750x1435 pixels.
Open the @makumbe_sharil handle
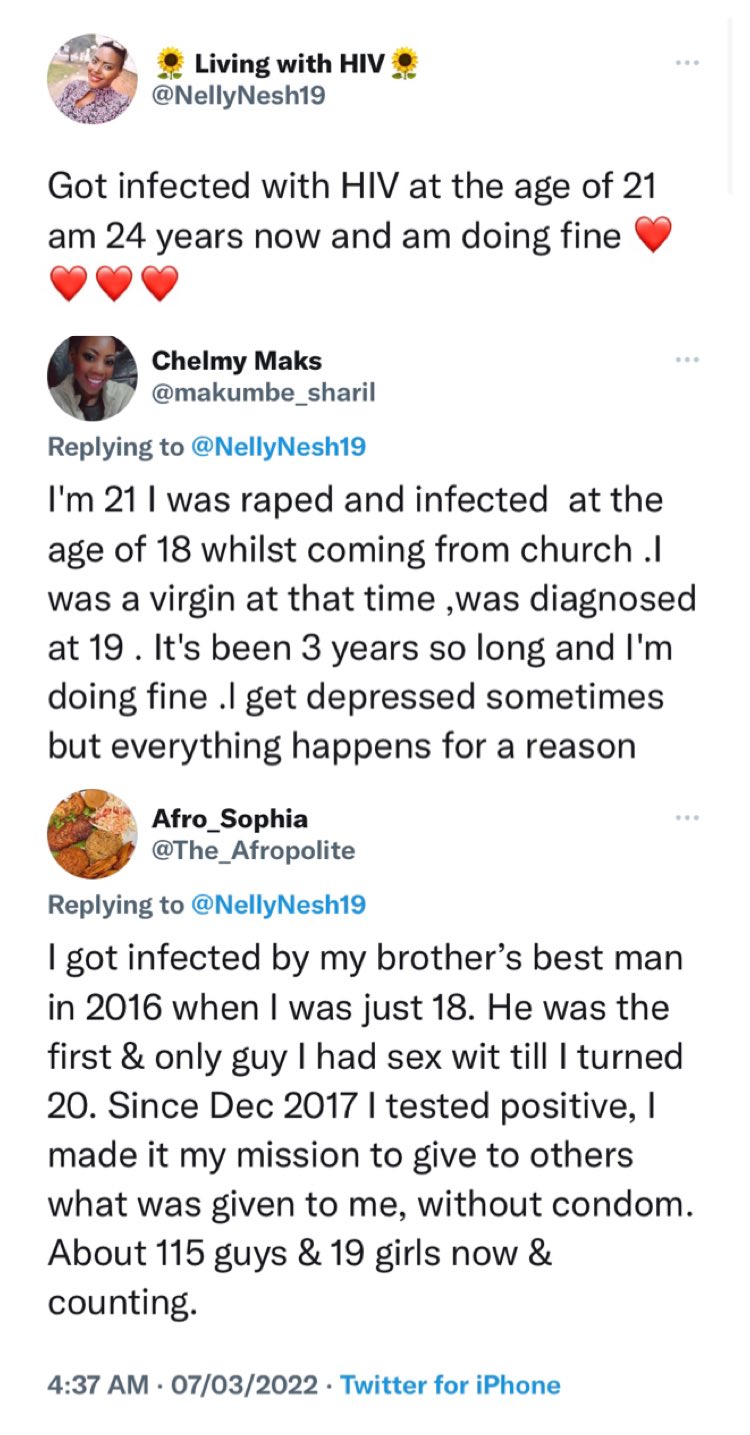click(263, 392)
